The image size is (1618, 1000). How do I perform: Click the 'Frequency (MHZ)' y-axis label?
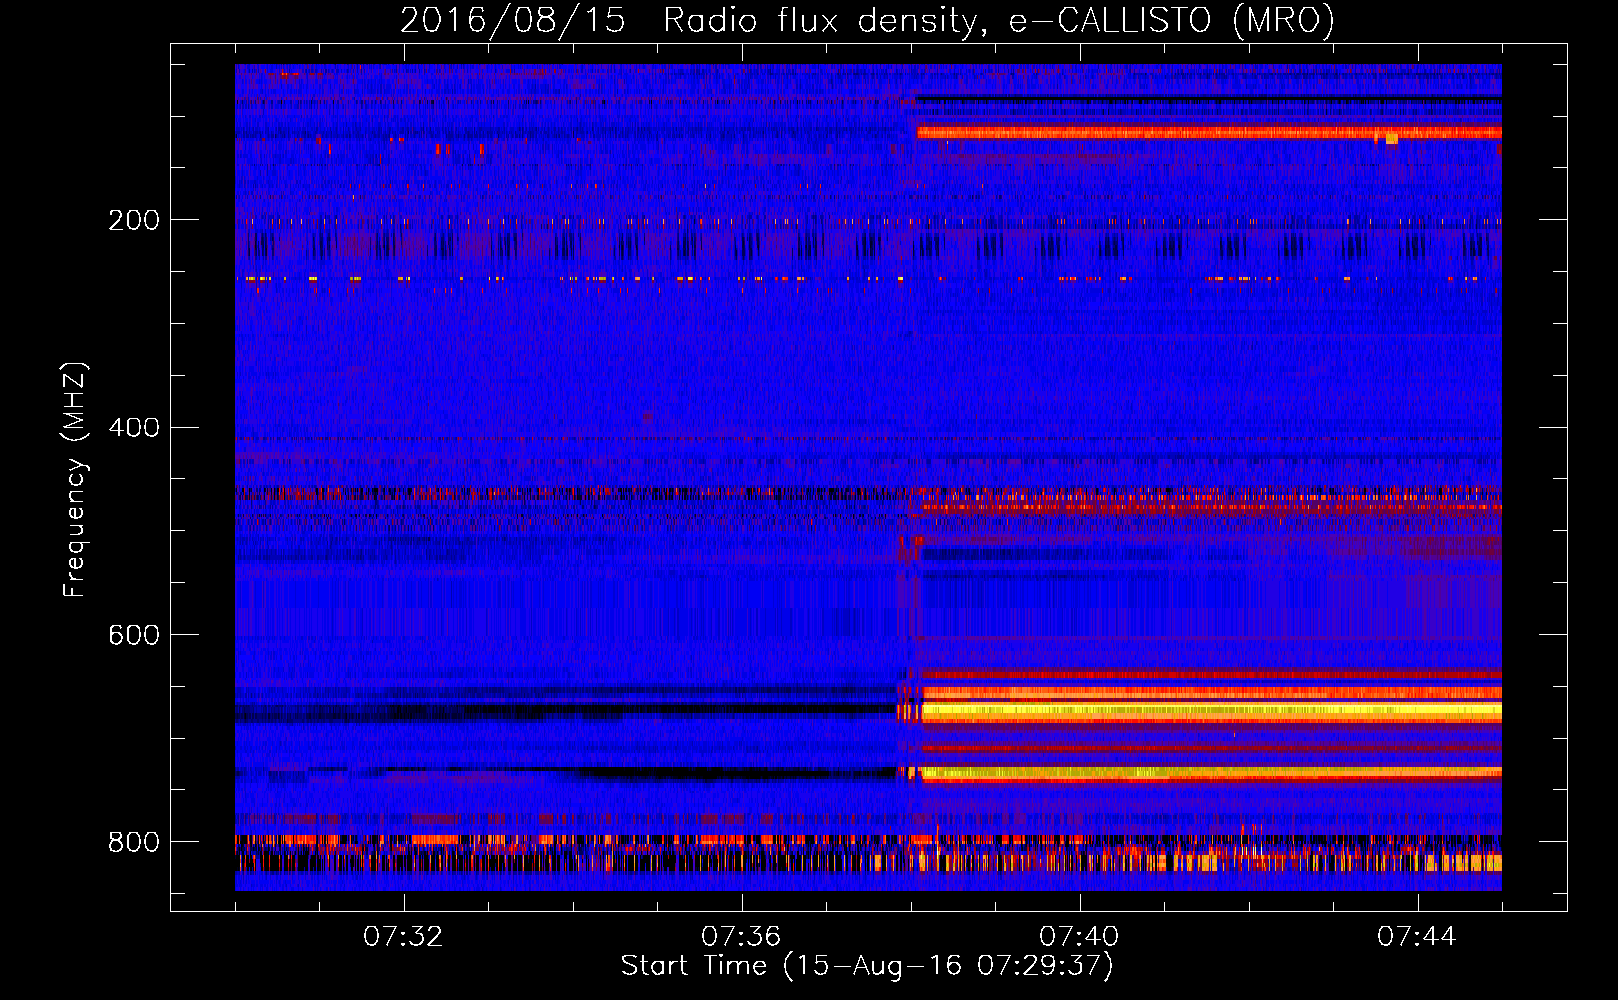click(75, 480)
